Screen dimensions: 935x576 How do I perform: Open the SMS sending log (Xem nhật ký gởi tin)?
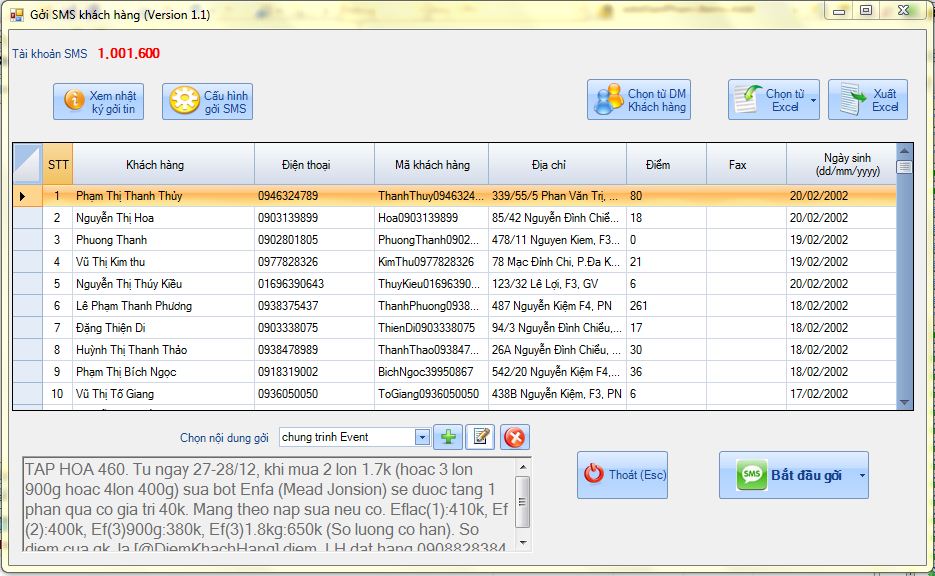tap(98, 101)
